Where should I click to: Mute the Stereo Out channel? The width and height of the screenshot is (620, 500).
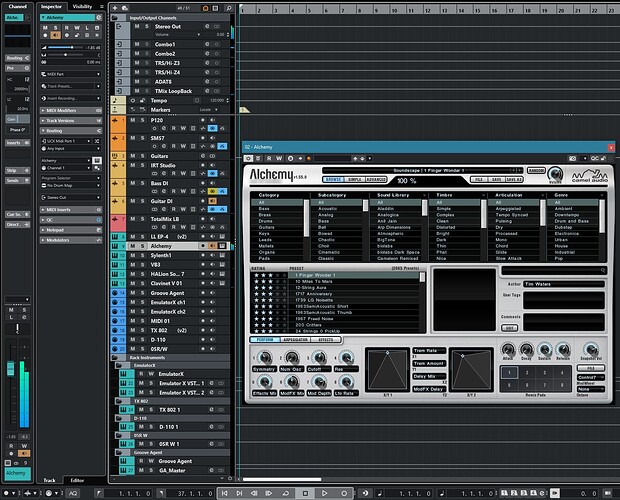(x=137, y=26)
